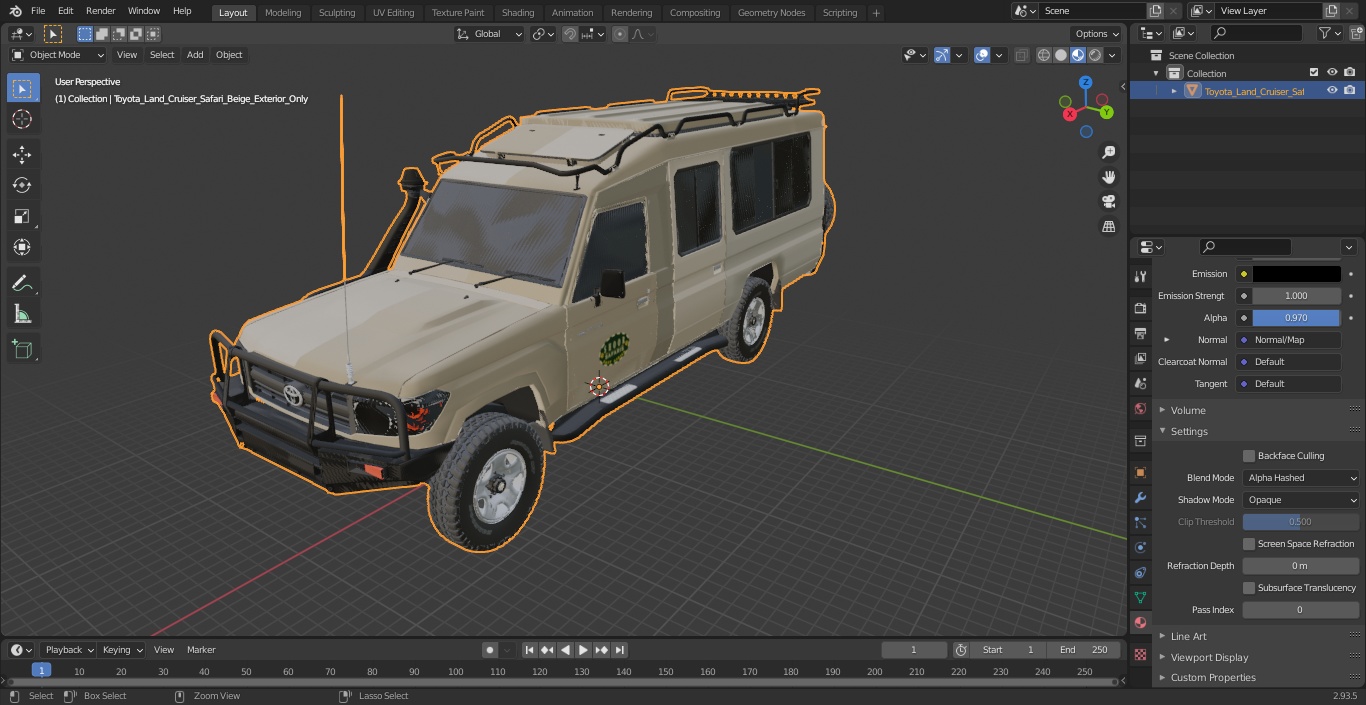Select the Add Cube tool
Viewport: 1366px width, 705px height.
tap(22, 349)
